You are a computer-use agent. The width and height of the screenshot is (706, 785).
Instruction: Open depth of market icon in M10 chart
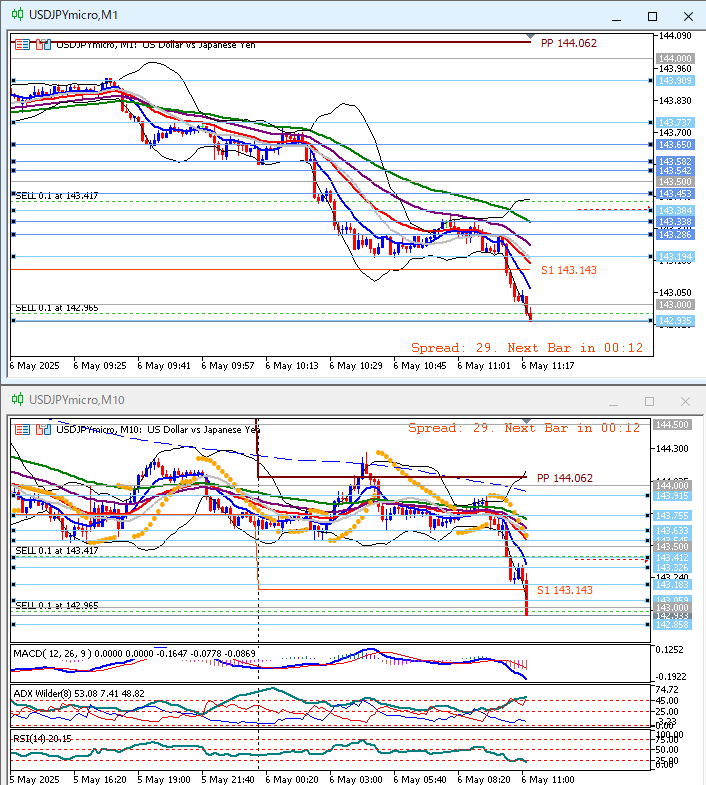click(44, 430)
